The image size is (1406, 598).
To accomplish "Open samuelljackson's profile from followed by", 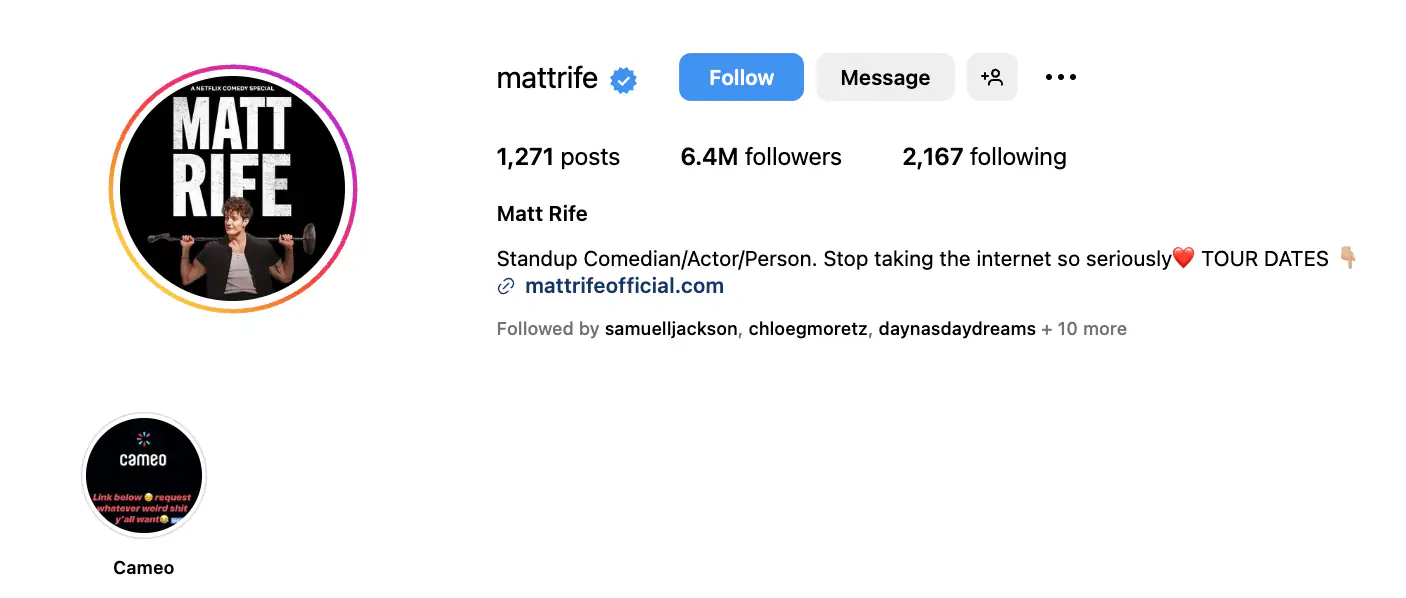I will (671, 329).
